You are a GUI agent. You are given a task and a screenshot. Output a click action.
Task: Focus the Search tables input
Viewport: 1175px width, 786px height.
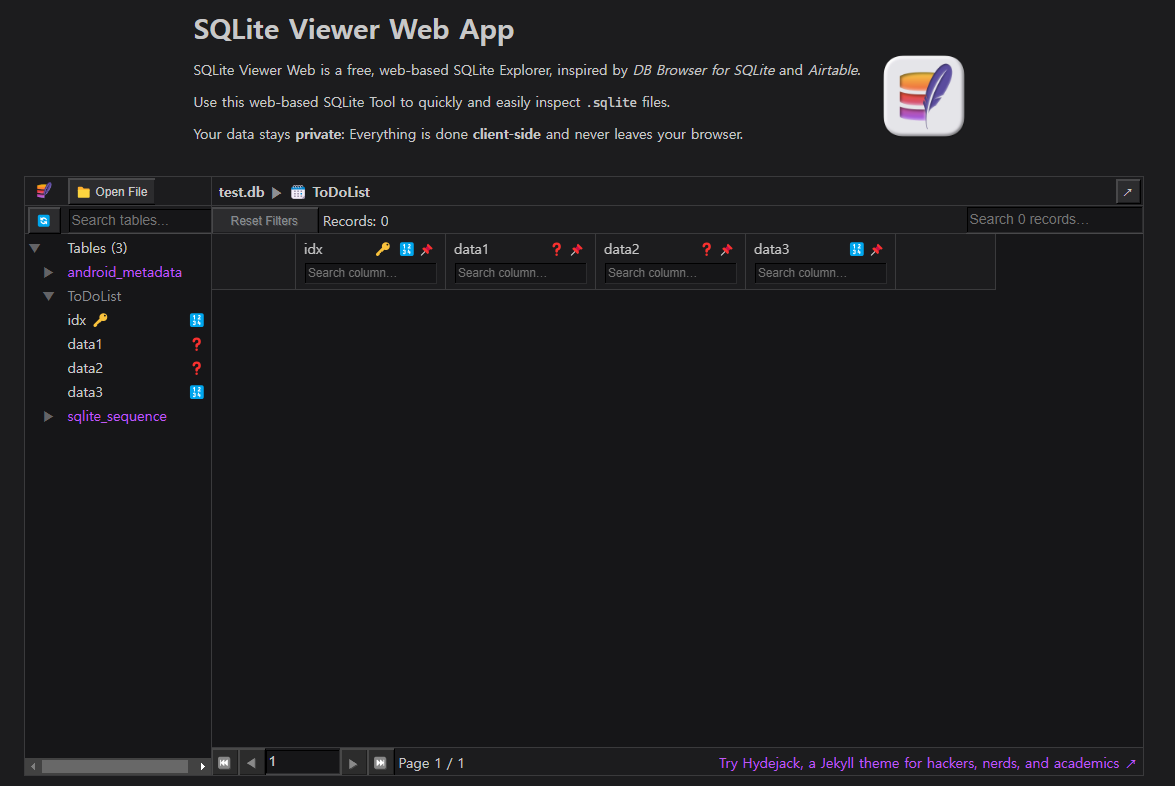[x=139, y=220]
